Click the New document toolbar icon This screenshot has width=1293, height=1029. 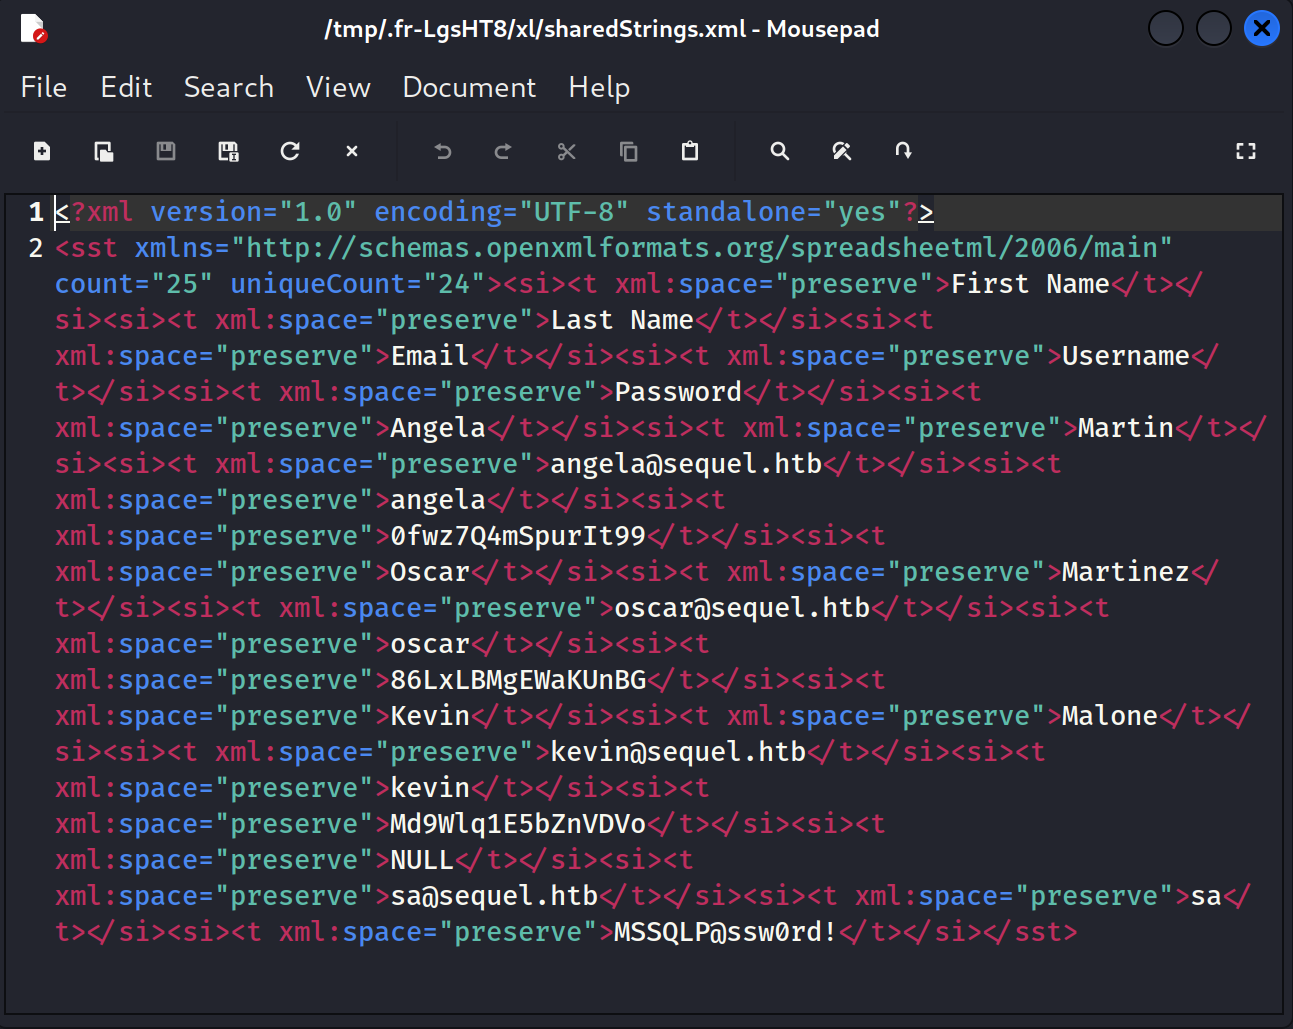click(42, 151)
